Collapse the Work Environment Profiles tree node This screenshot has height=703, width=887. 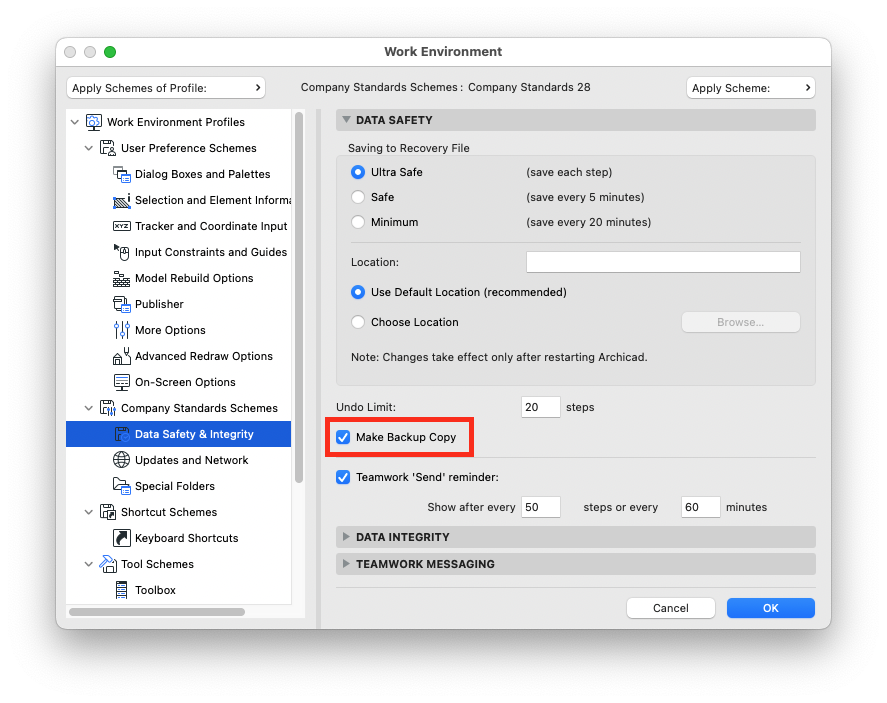(x=75, y=122)
